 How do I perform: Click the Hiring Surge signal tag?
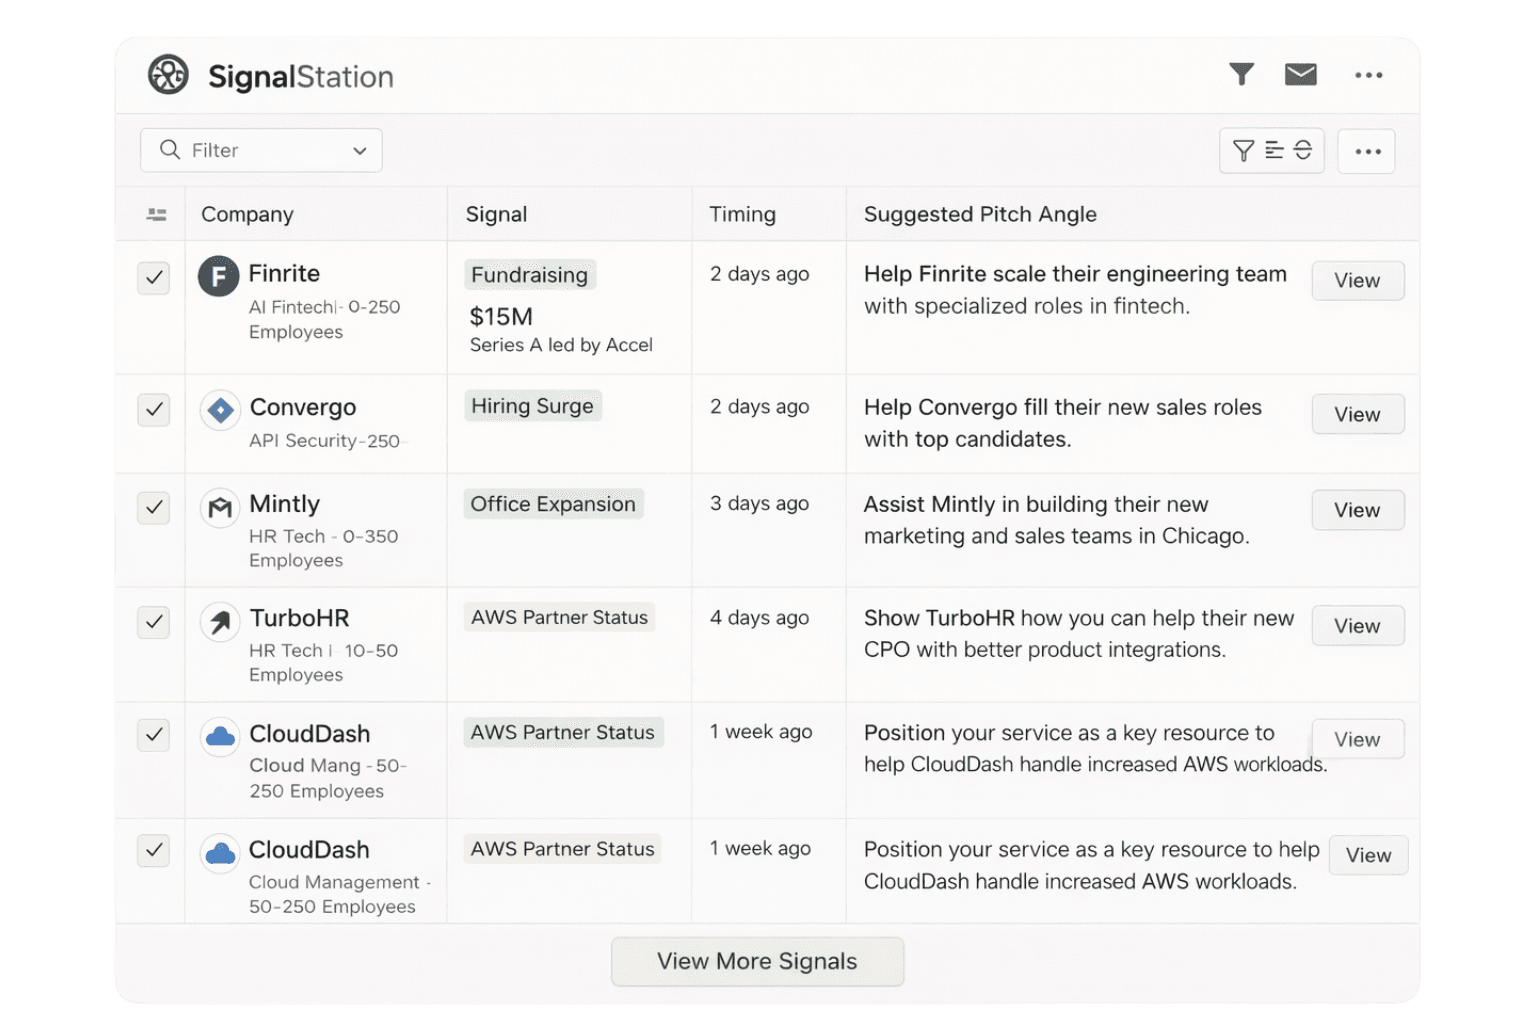tap(532, 406)
